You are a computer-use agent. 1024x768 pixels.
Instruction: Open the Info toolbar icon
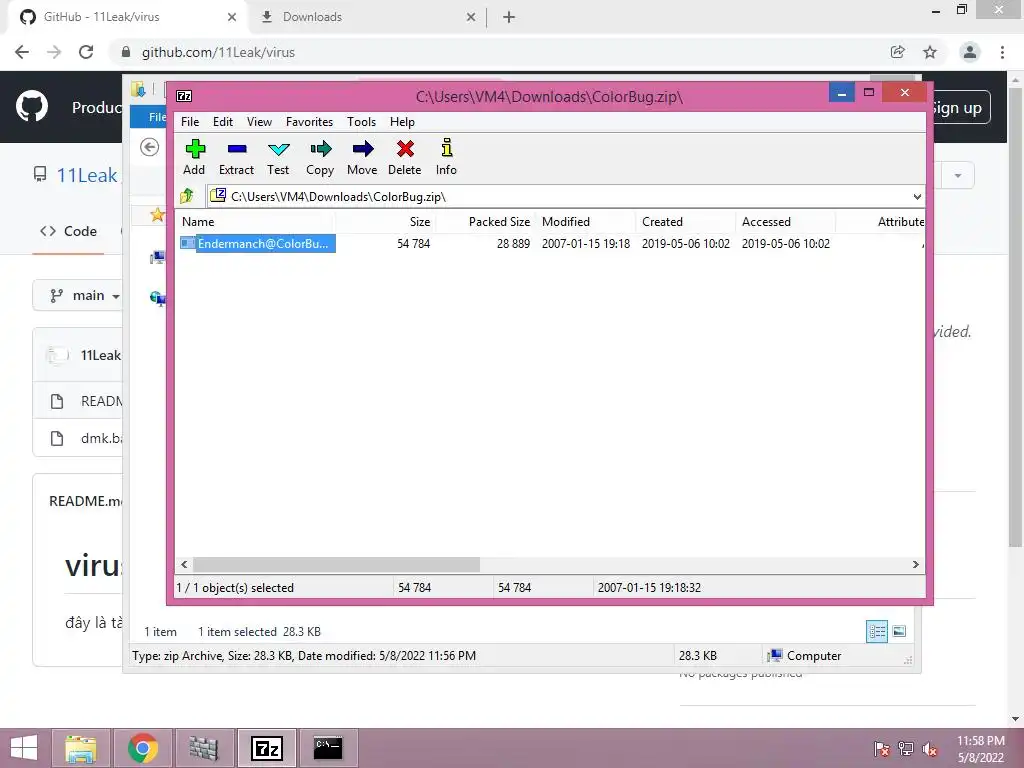(447, 157)
